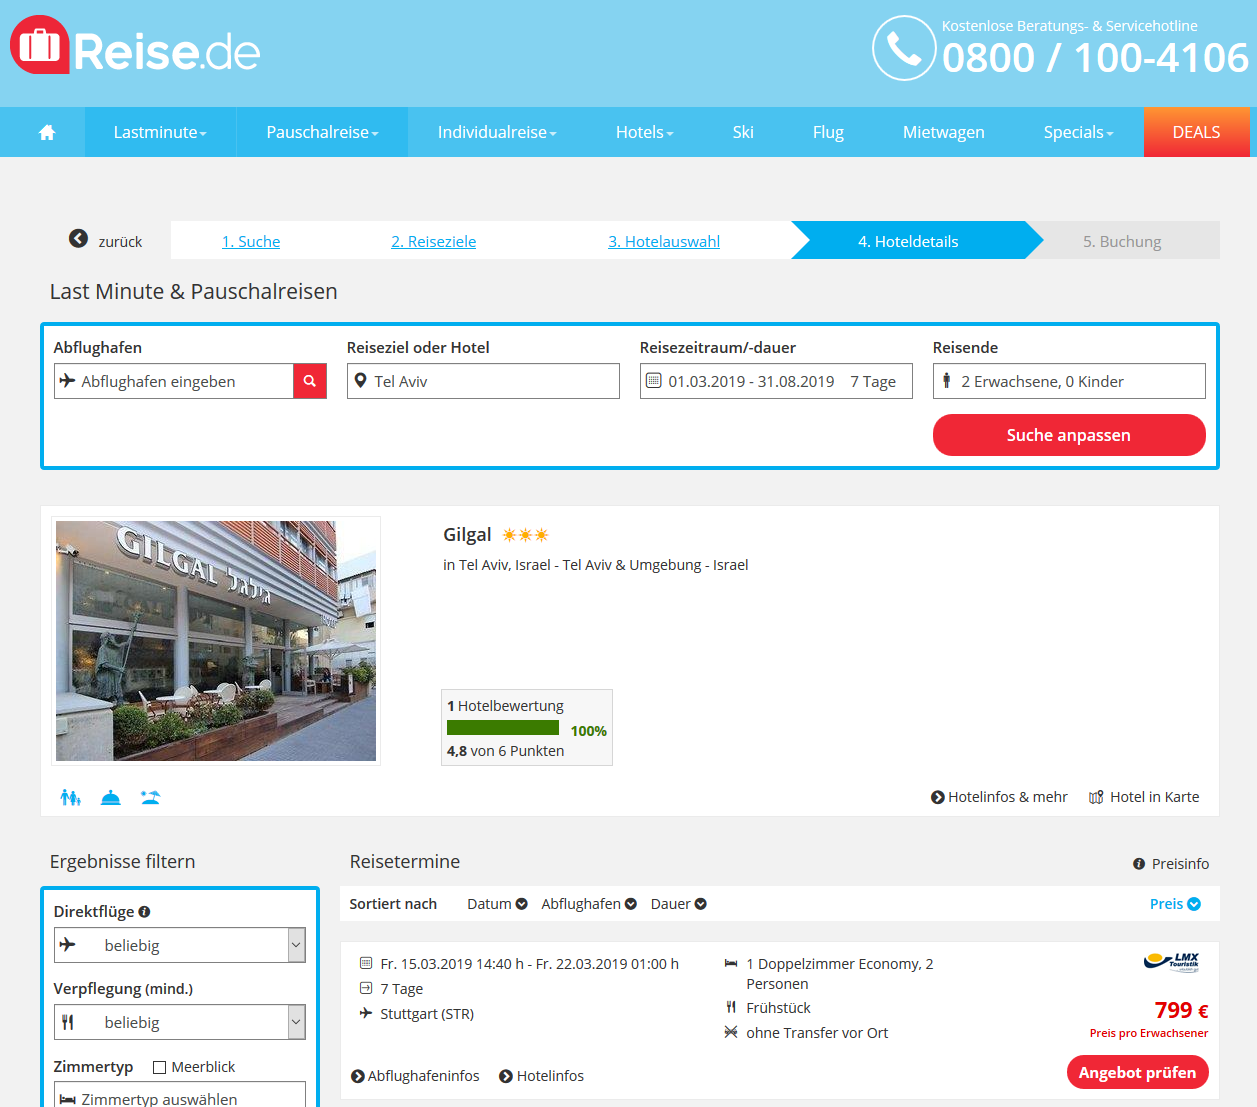Image resolution: width=1257 pixels, height=1107 pixels.
Task: Click the LMX Touristik operator logo
Action: (1171, 962)
